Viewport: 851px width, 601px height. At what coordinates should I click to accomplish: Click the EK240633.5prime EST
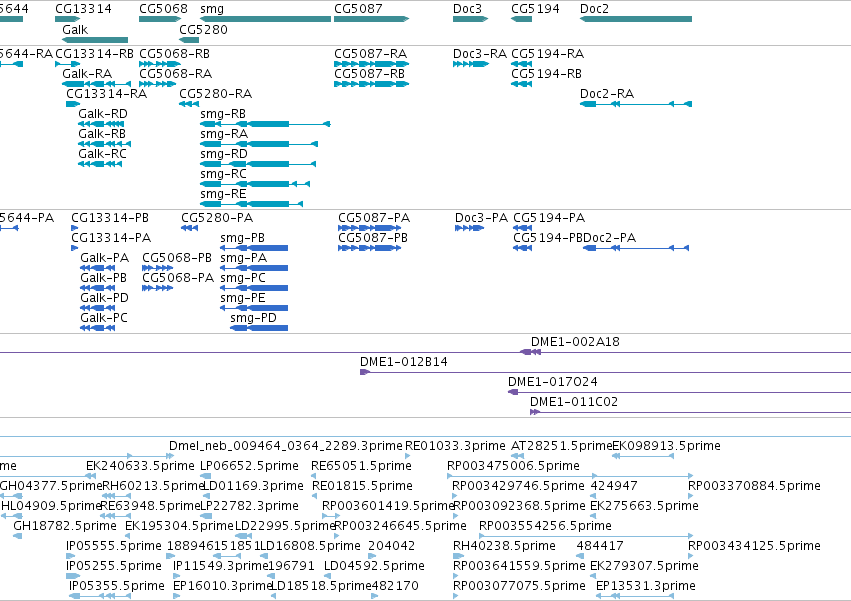click(x=91, y=477)
